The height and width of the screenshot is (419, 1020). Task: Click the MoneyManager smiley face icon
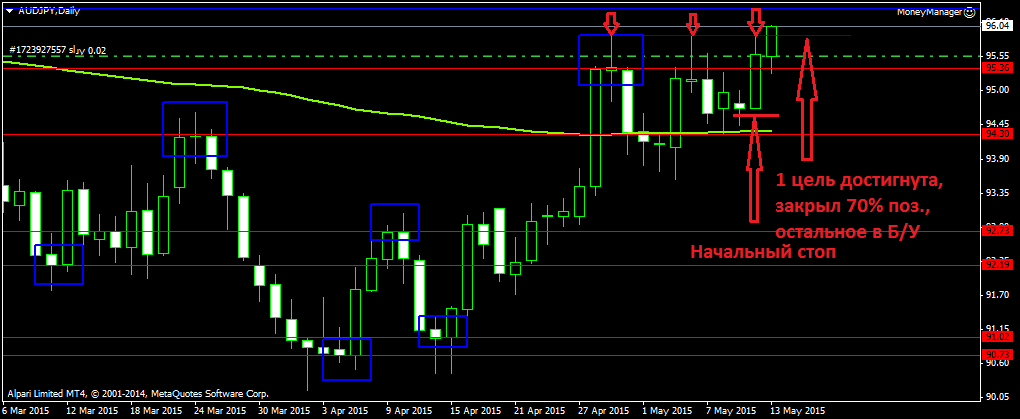(x=969, y=12)
